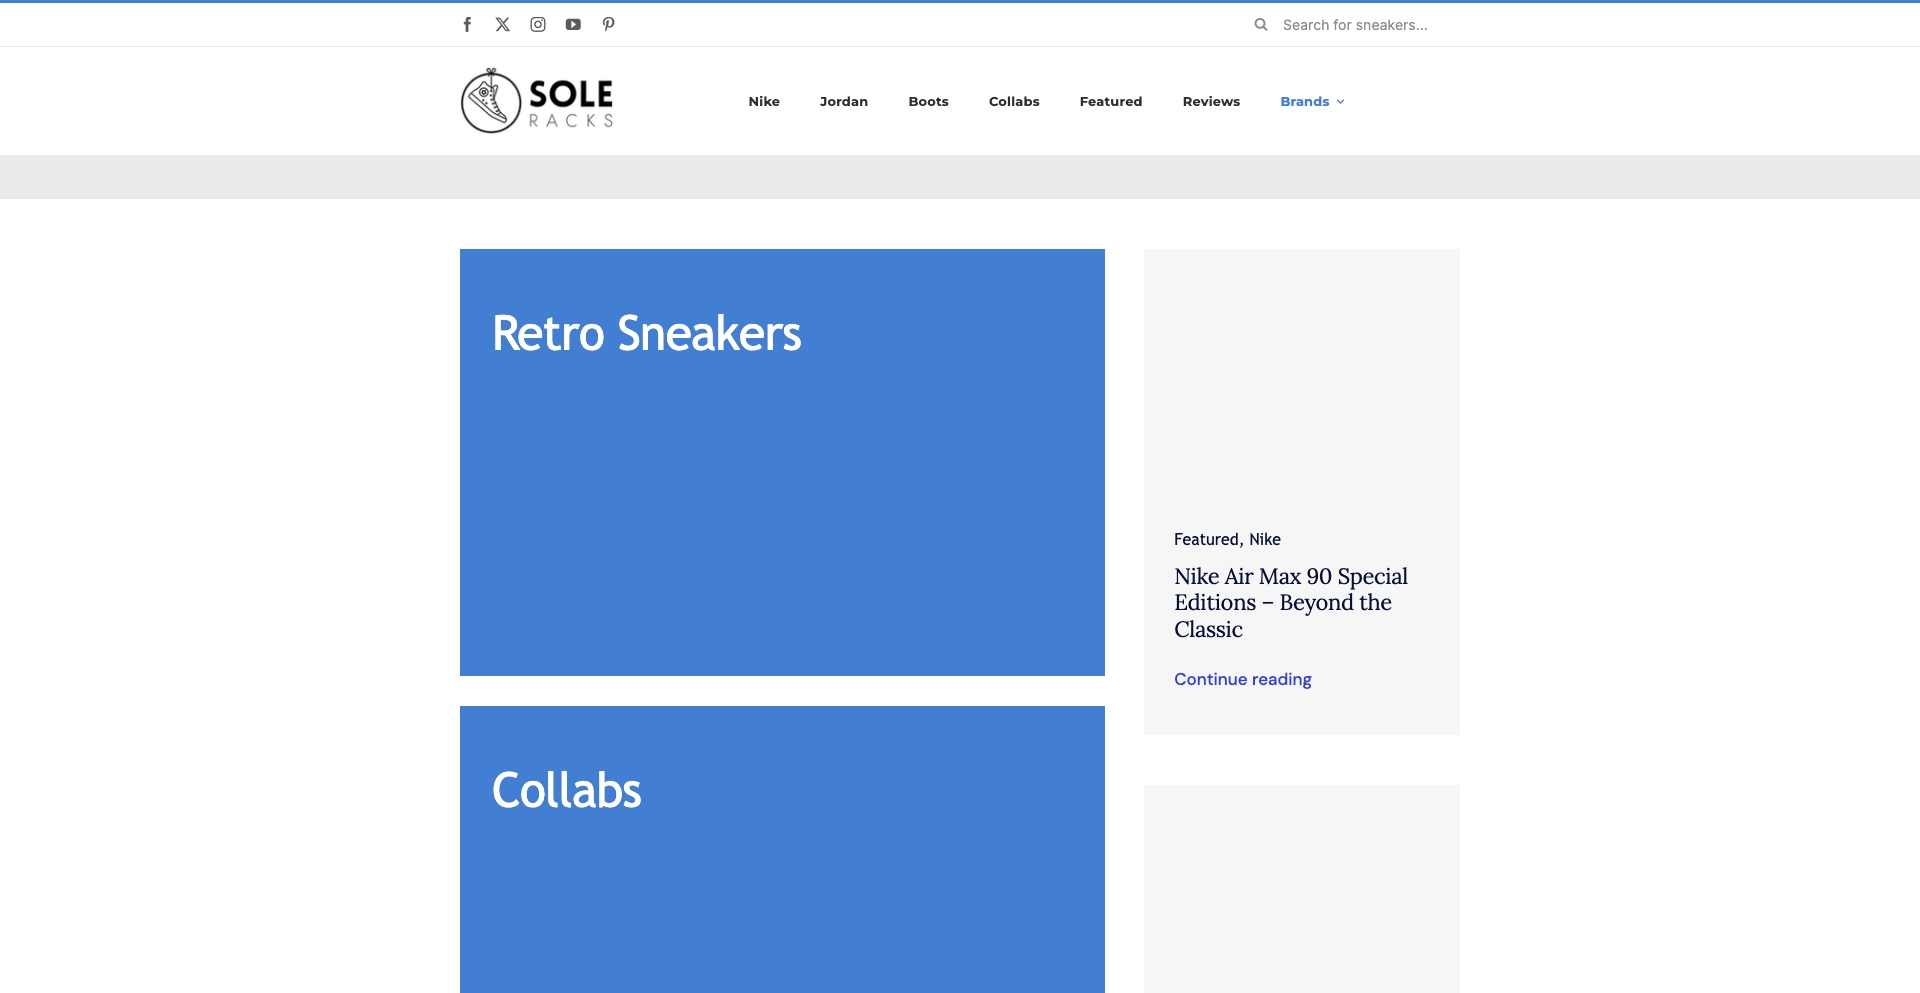
Task: Select the Jordan navigation item
Action: tap(844, 101)
